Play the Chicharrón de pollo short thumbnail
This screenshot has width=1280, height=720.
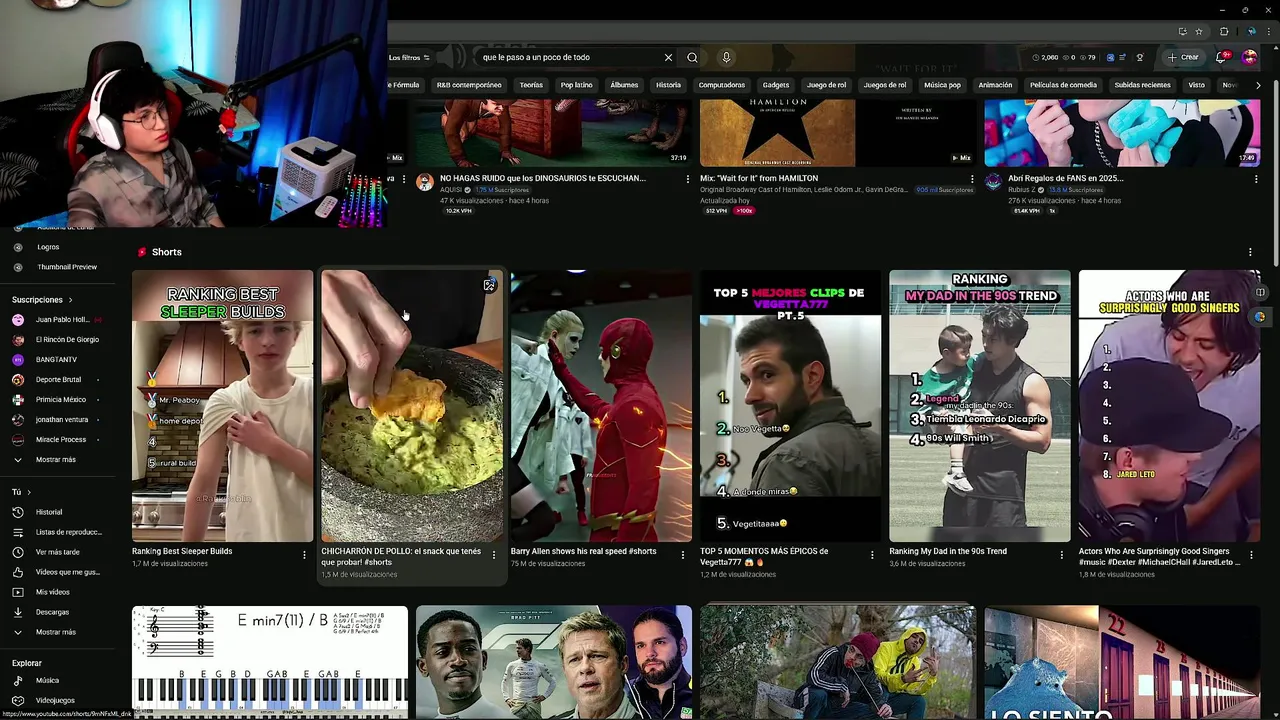412,406
